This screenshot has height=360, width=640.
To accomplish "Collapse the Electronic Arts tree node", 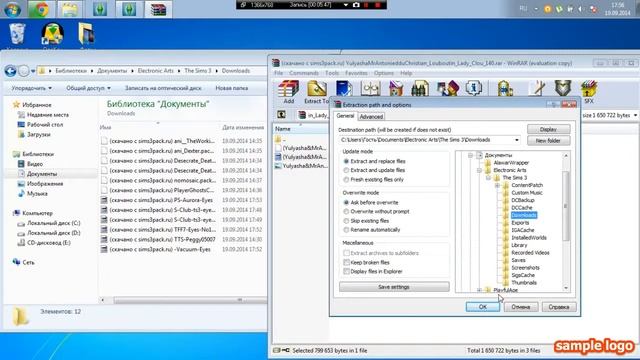I will tap(479, 171).
